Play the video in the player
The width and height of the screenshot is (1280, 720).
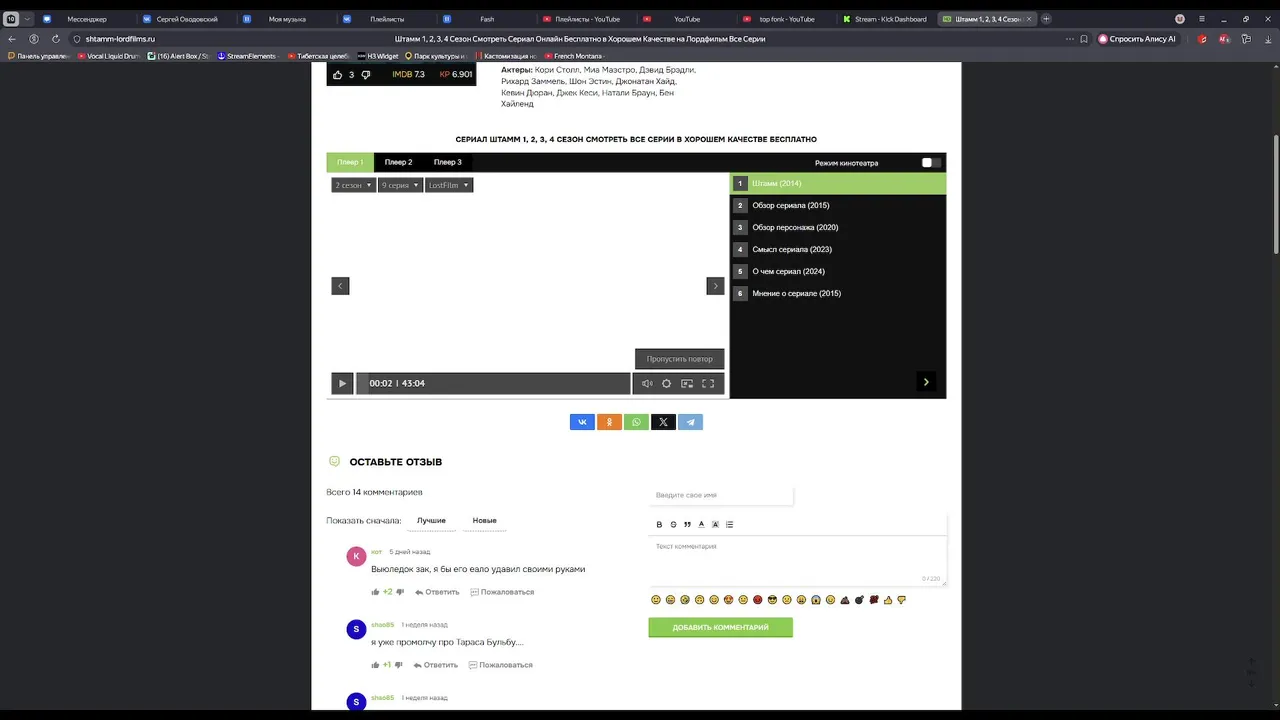342,383
